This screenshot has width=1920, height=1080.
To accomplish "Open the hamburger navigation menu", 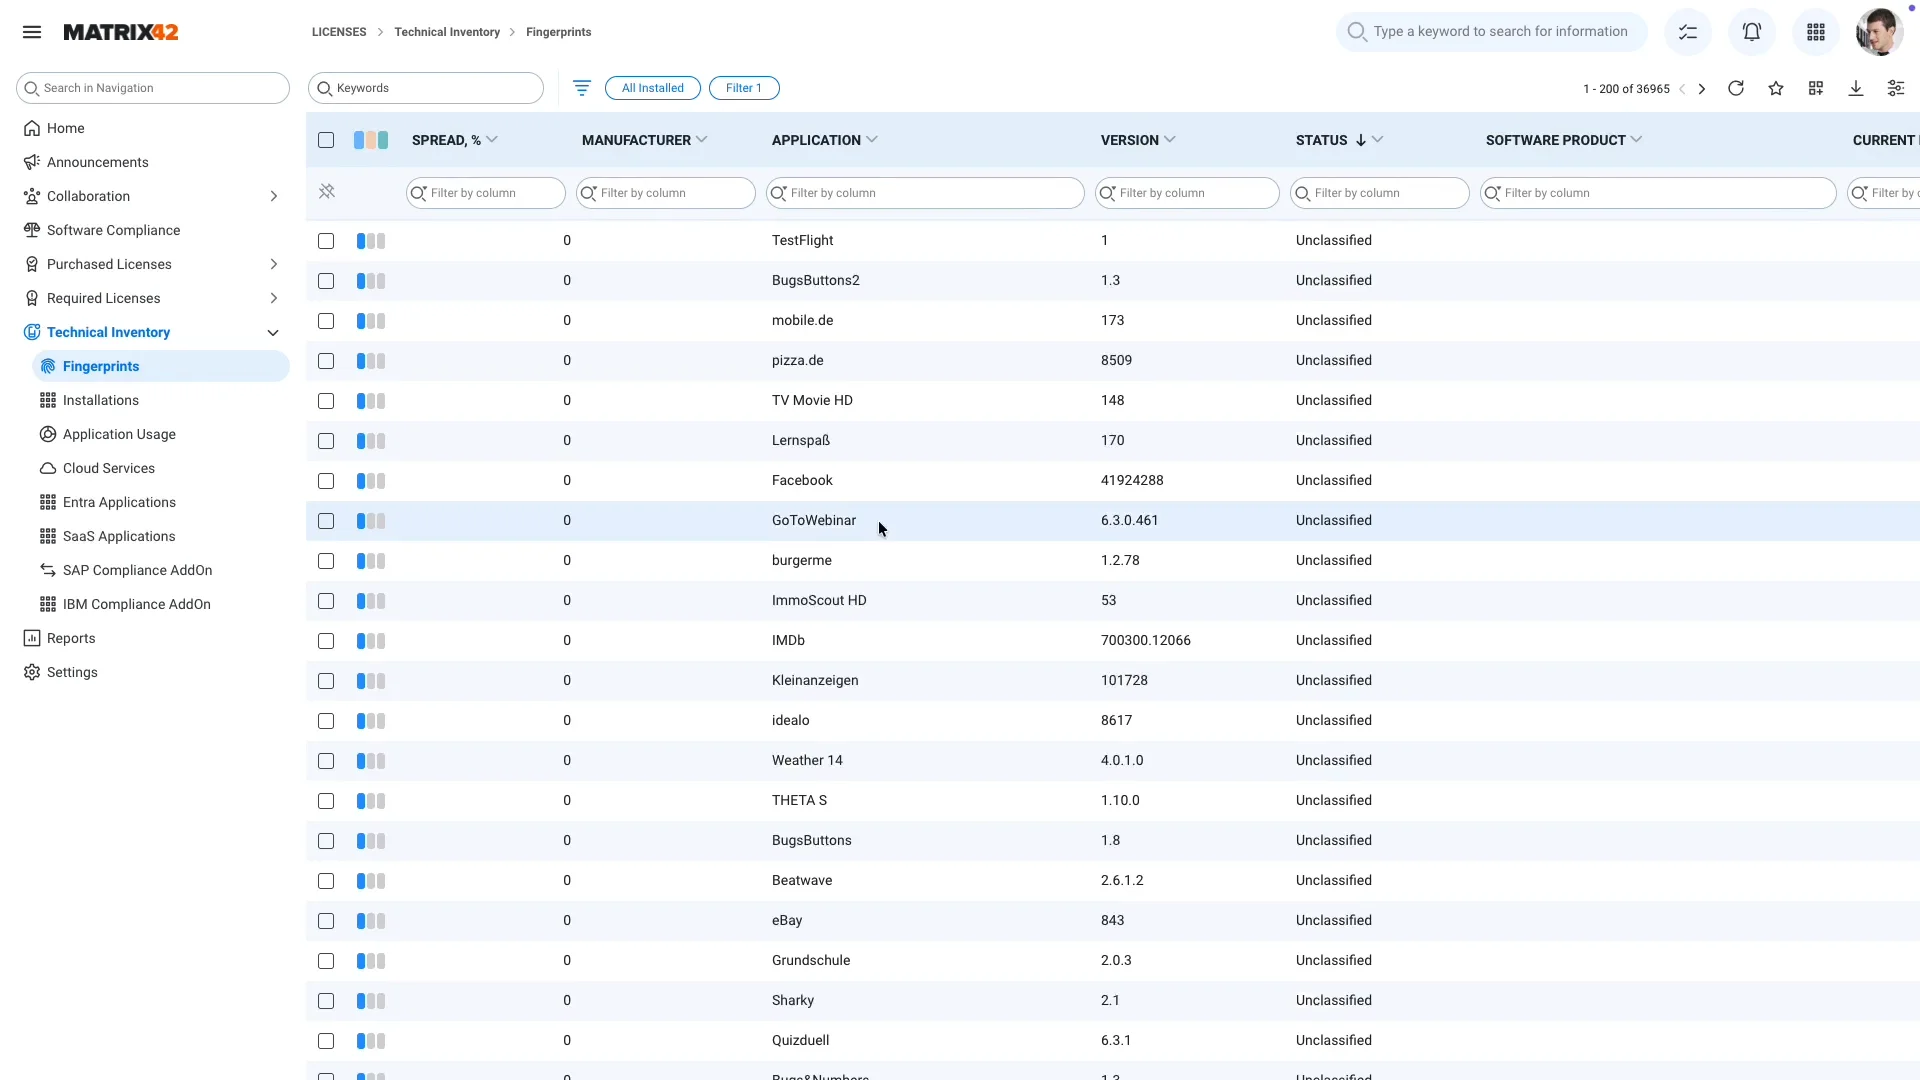I will click(32, 32).
